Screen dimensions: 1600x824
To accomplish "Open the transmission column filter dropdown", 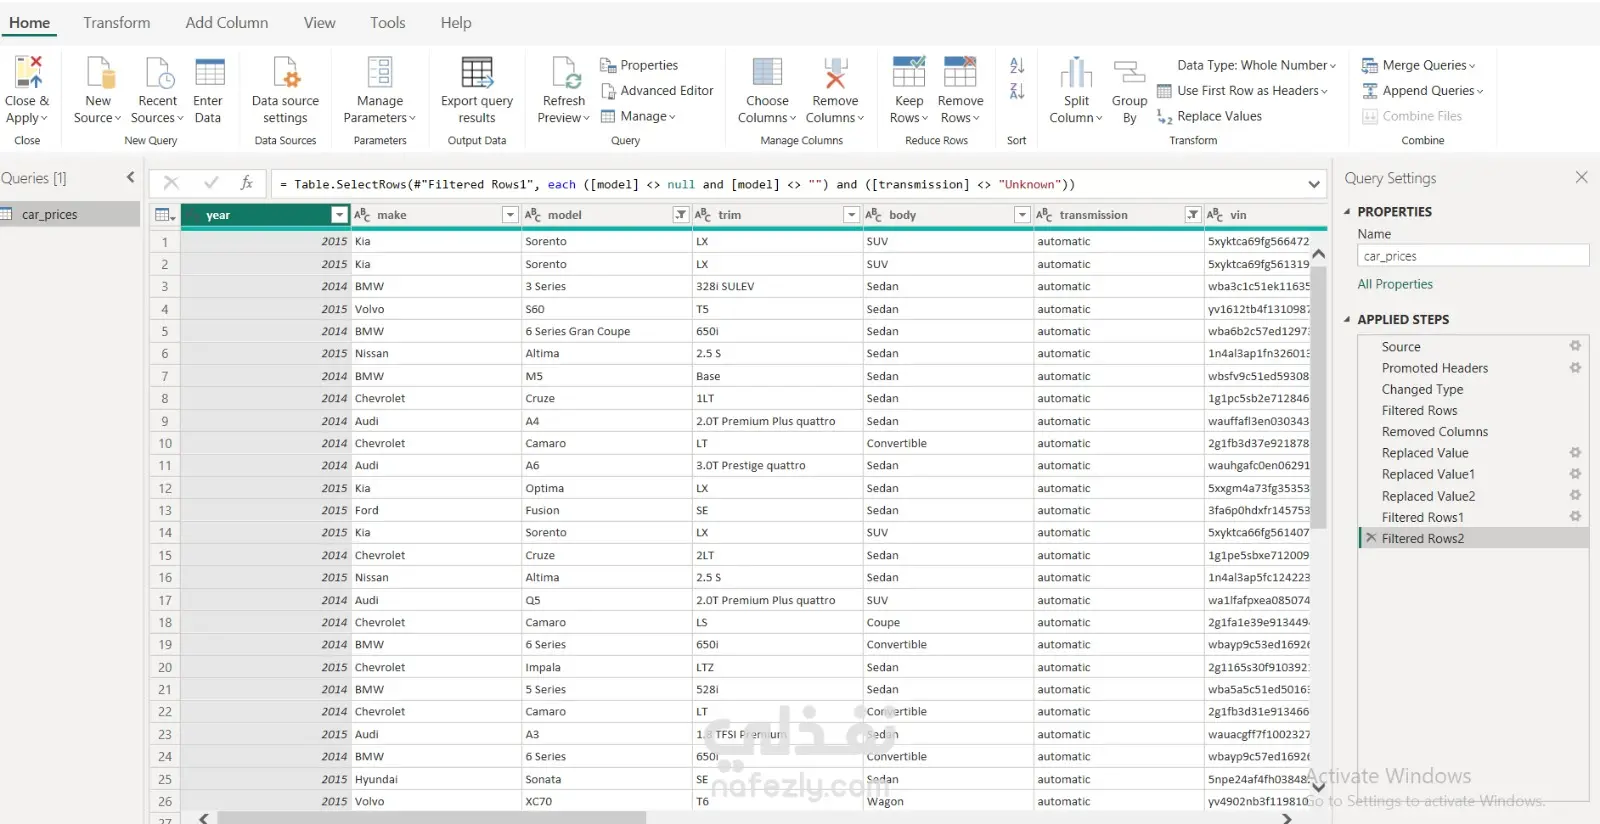I will [1193, 215].
